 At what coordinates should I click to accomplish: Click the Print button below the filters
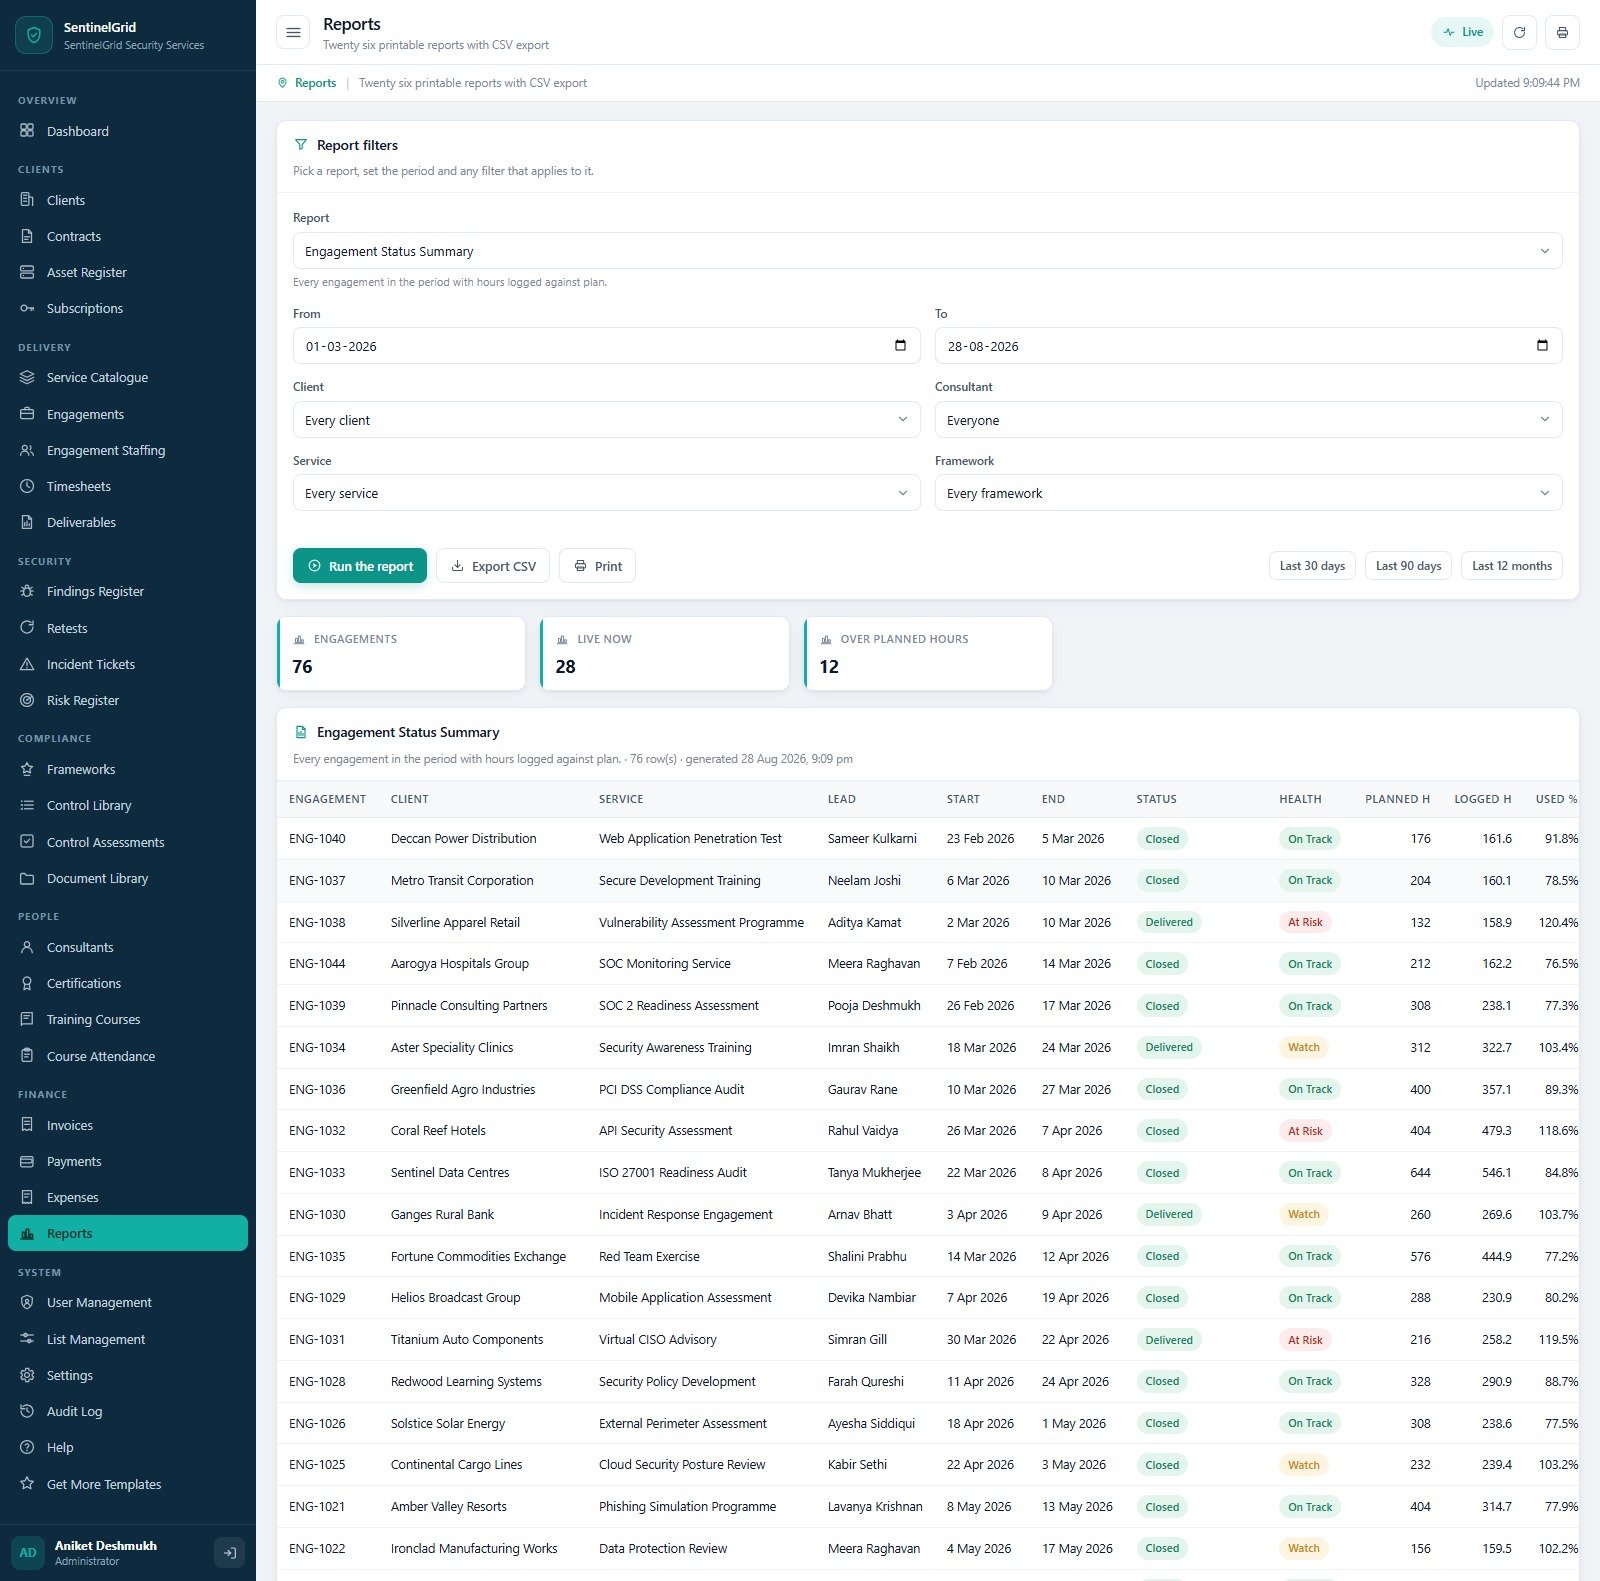597,566
